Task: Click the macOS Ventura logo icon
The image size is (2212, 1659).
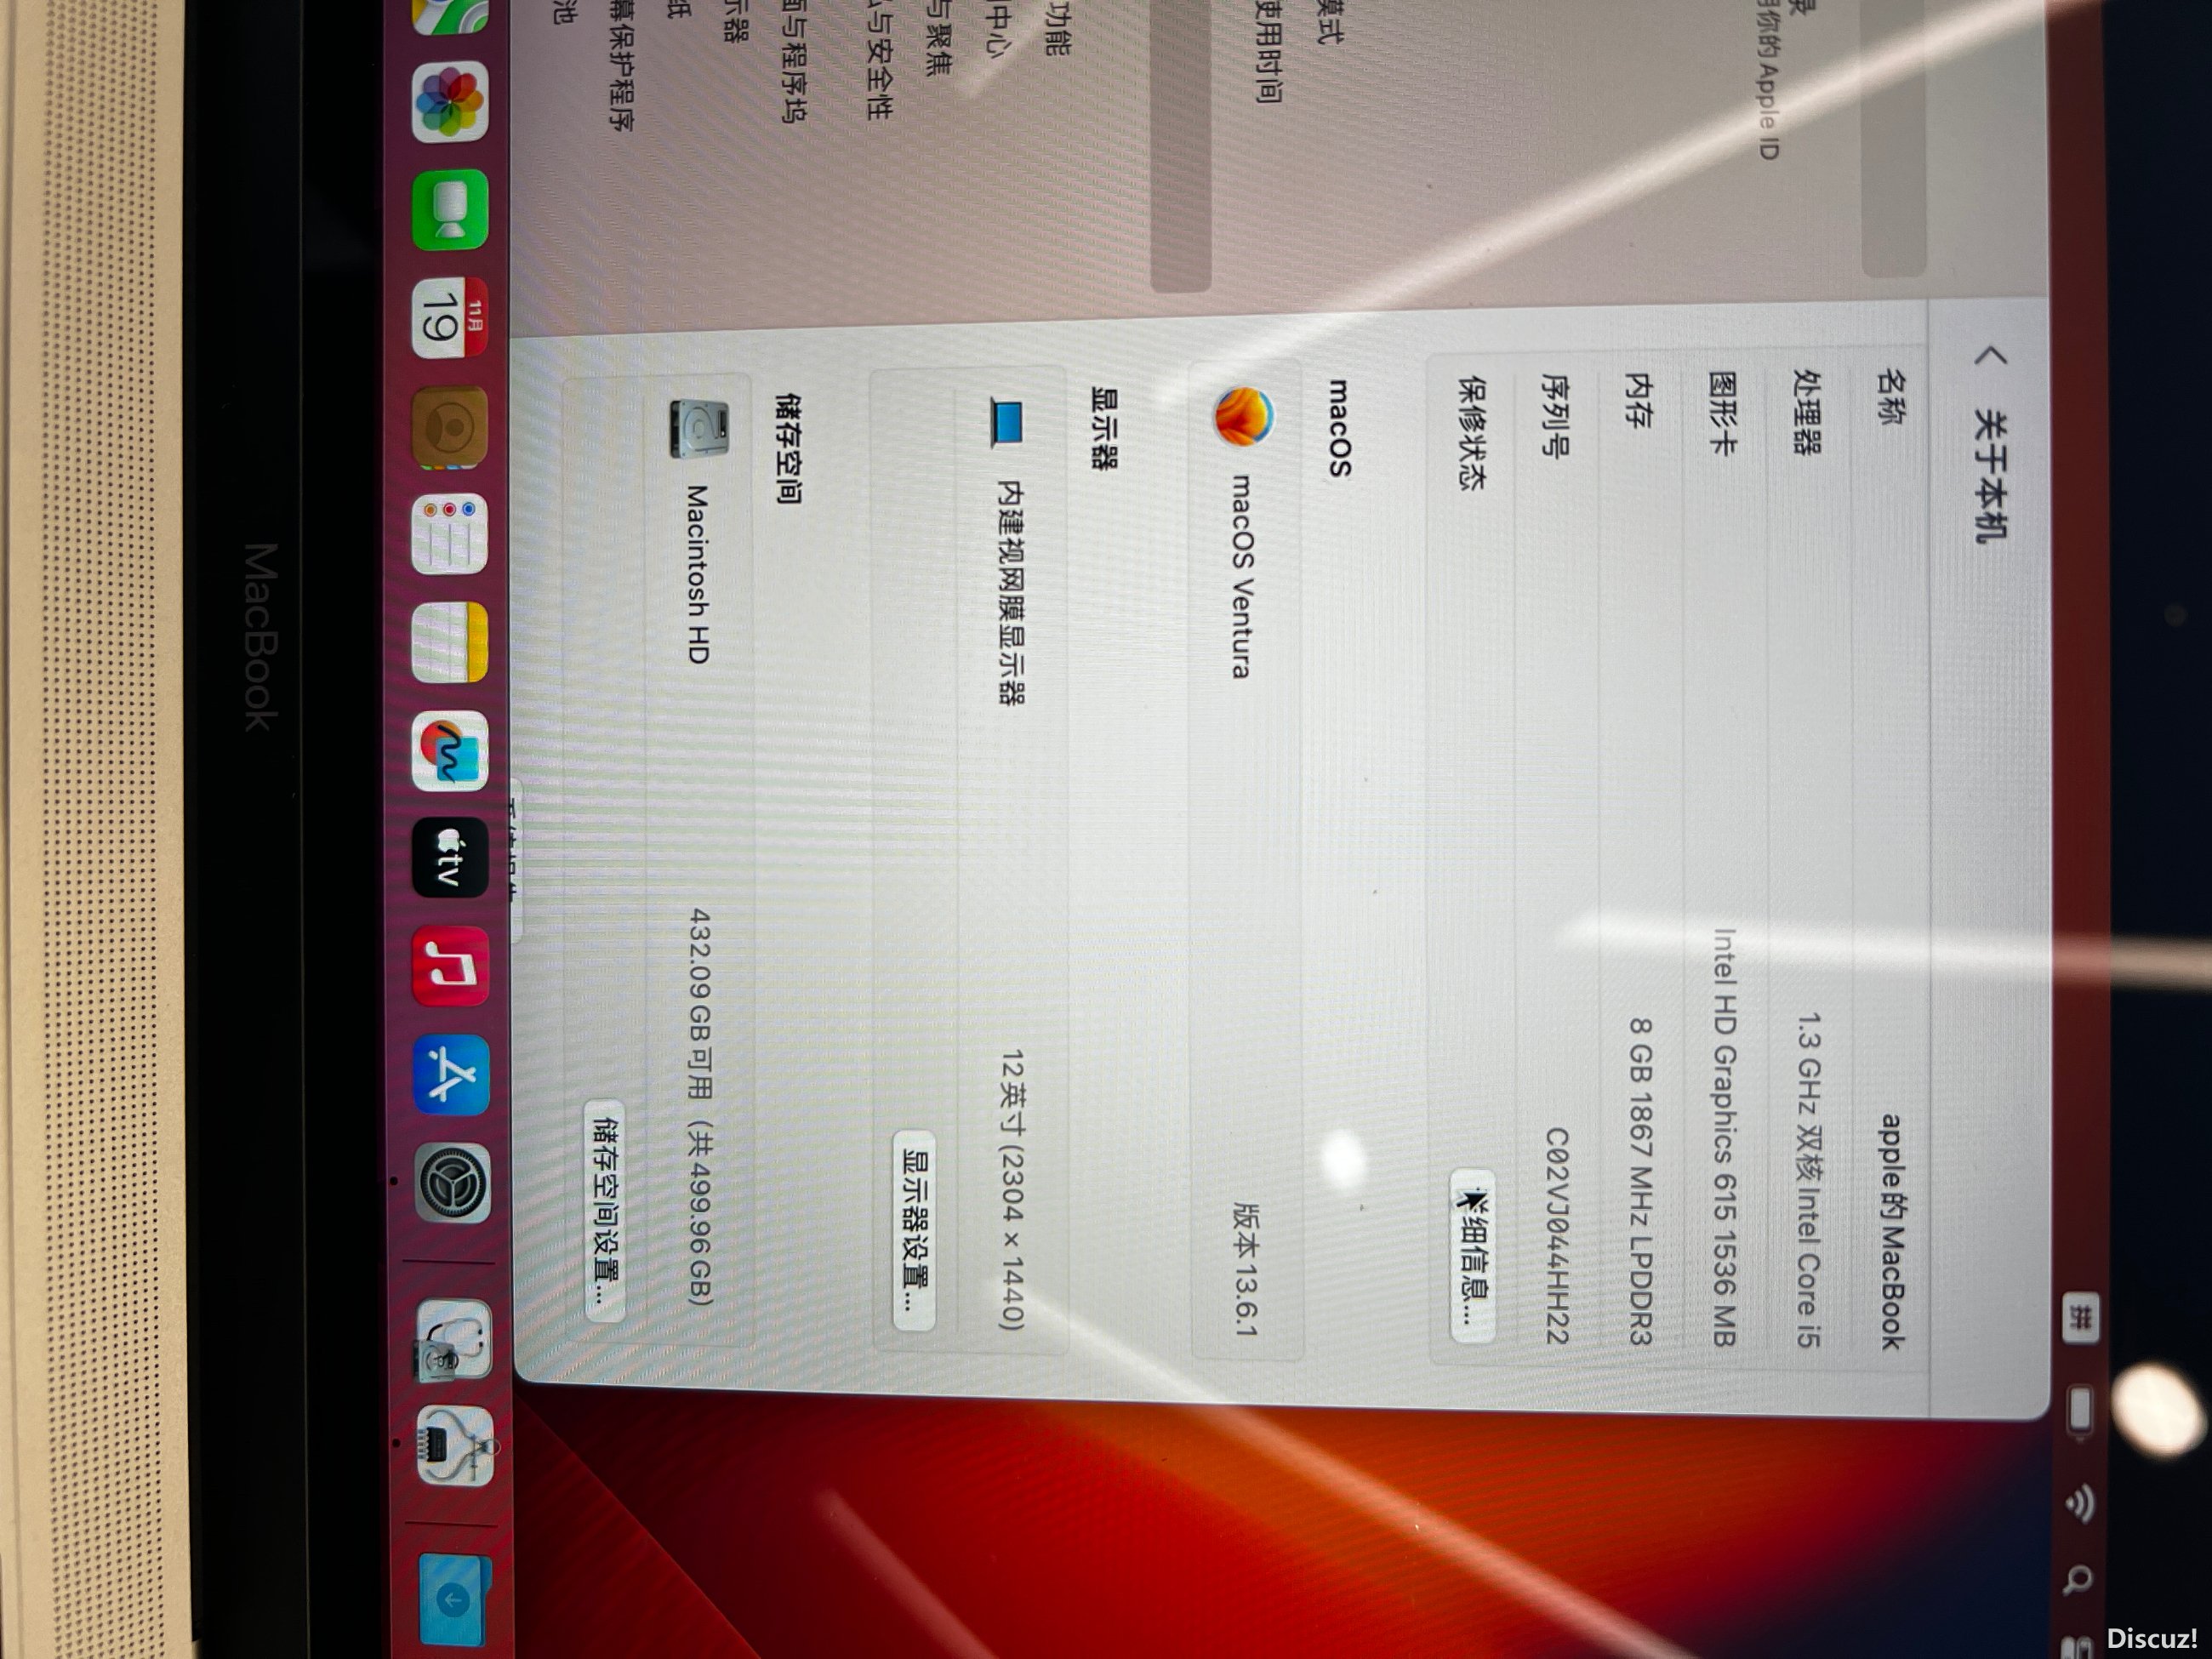Action: coord(1244,417)
